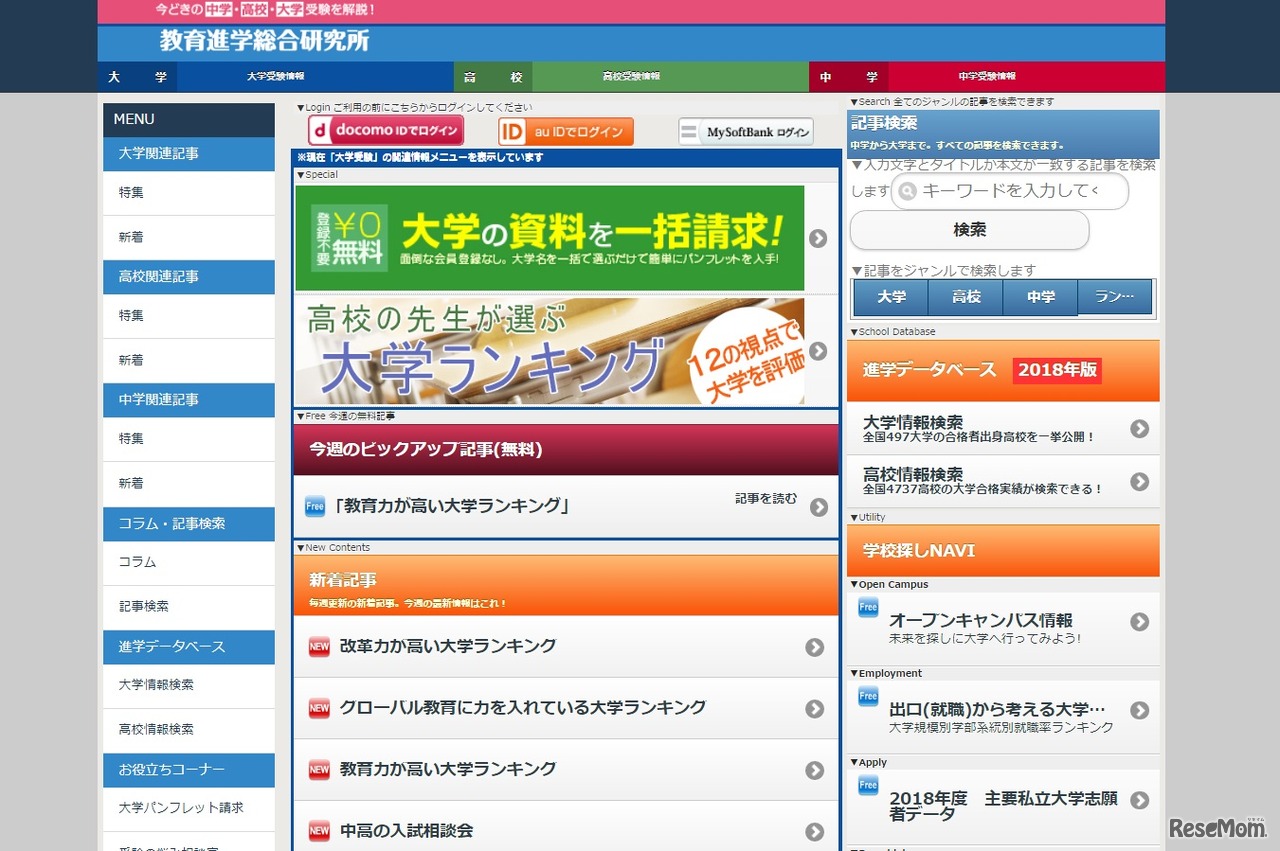
Task: Open 新着 under 高校関連記事 in sidebar
Action: click(x=189, y=361)
